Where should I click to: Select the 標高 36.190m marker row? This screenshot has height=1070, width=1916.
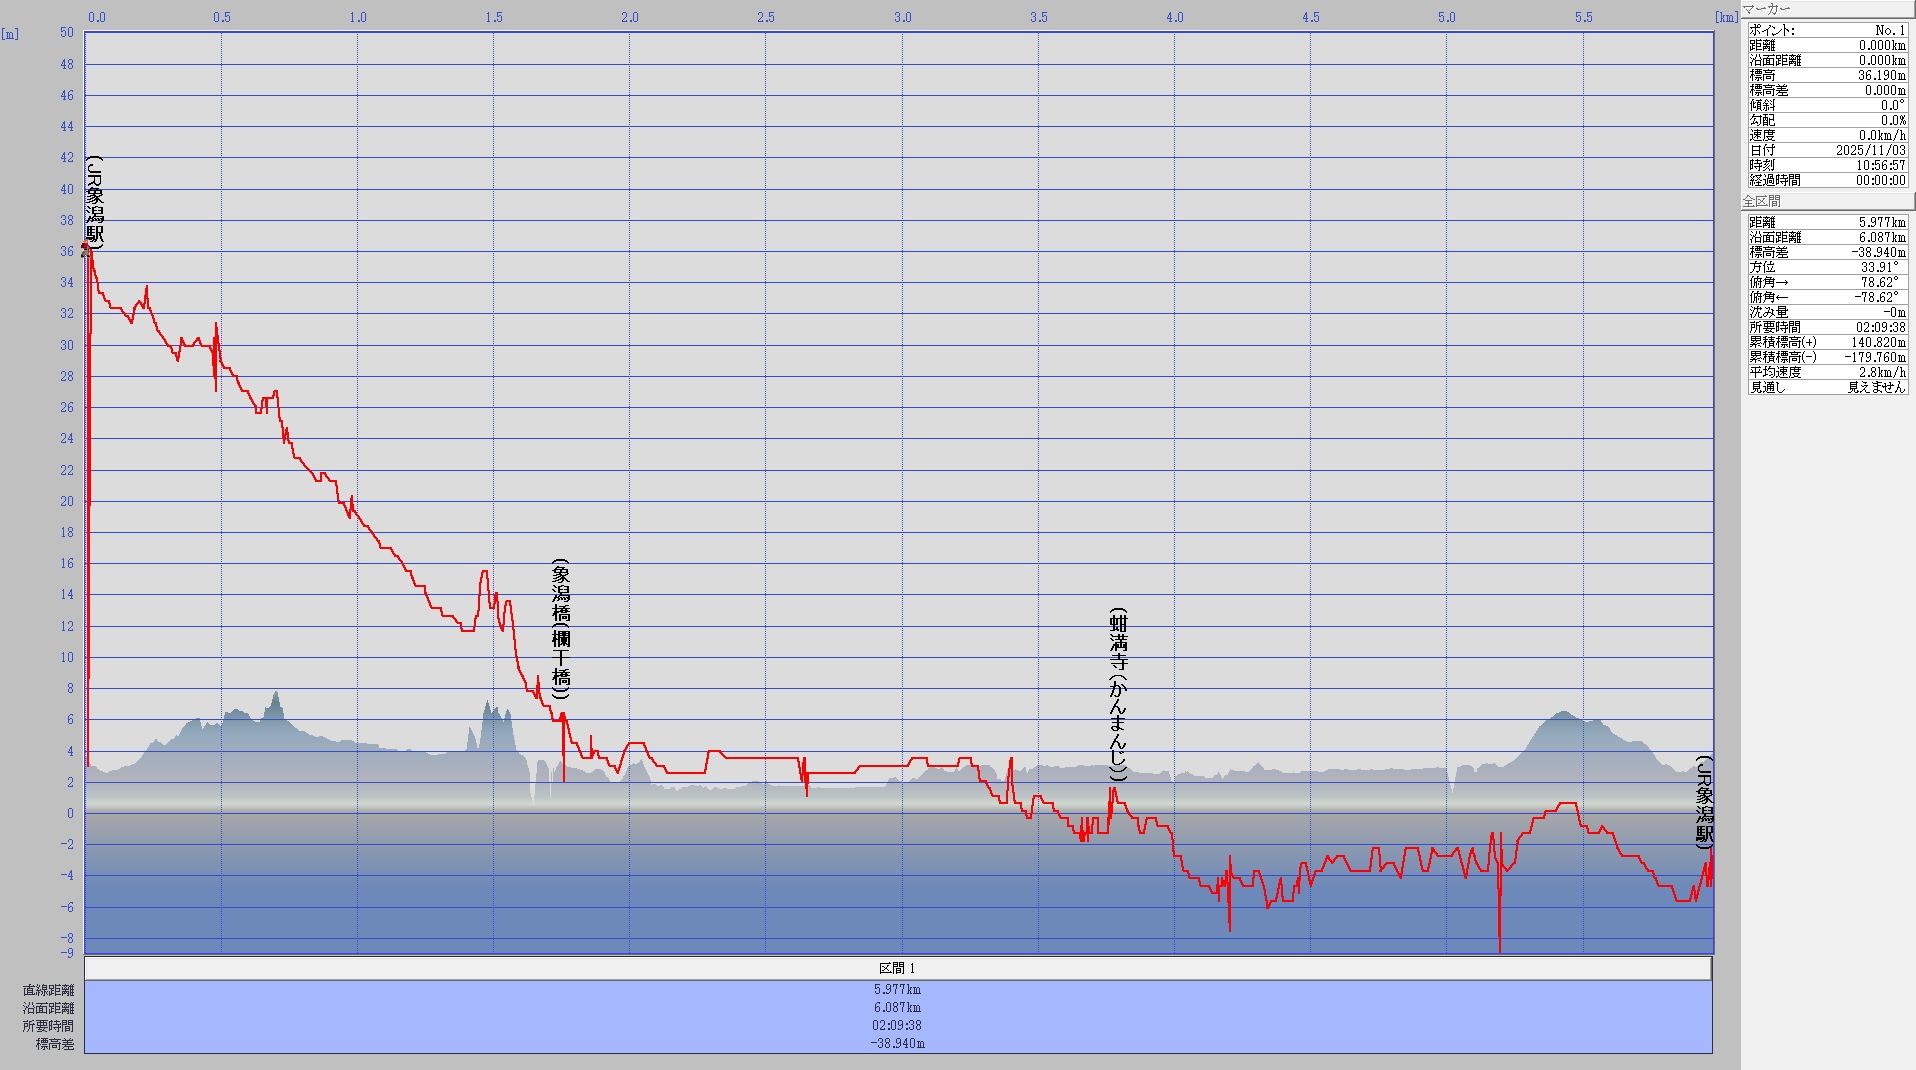pos(1826,75)
